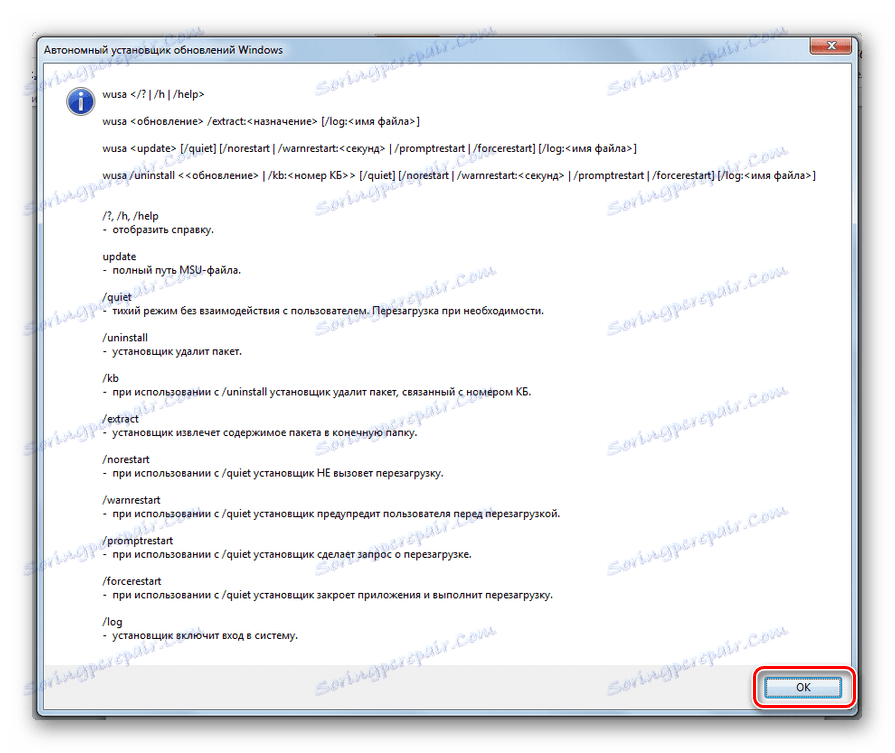This screenshot has width=895, height=753.
Task: Click the '/?, /h, /help' parameter heading
Action: click(x=130, y=216)
